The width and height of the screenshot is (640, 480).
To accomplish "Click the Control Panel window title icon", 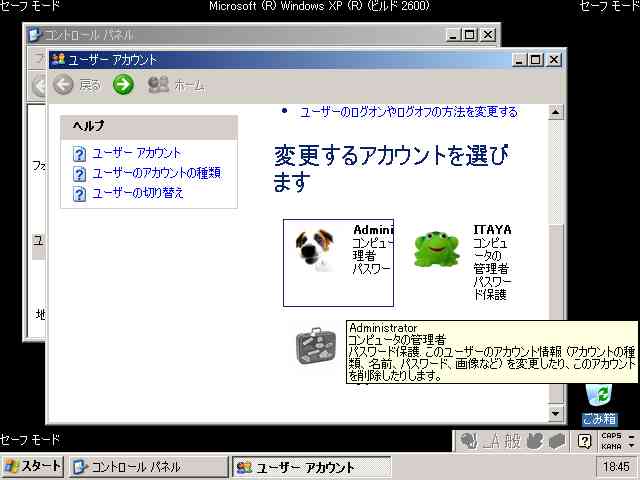I will coord(35,35).
